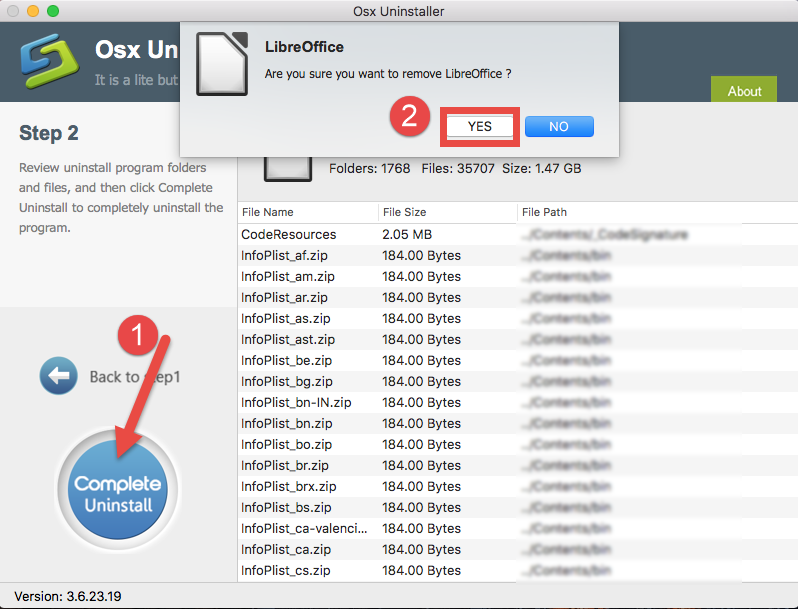Sort the list by File Path column
The width and height of the screenshot is (798, 609).
[658, 212]
